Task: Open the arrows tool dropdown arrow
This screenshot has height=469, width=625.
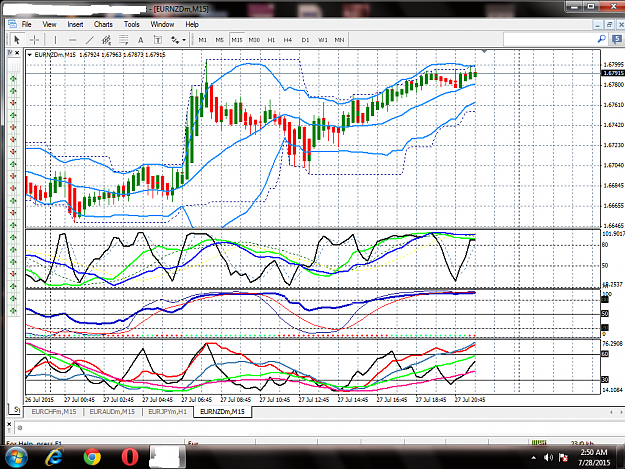Action: tap(184, 40)
